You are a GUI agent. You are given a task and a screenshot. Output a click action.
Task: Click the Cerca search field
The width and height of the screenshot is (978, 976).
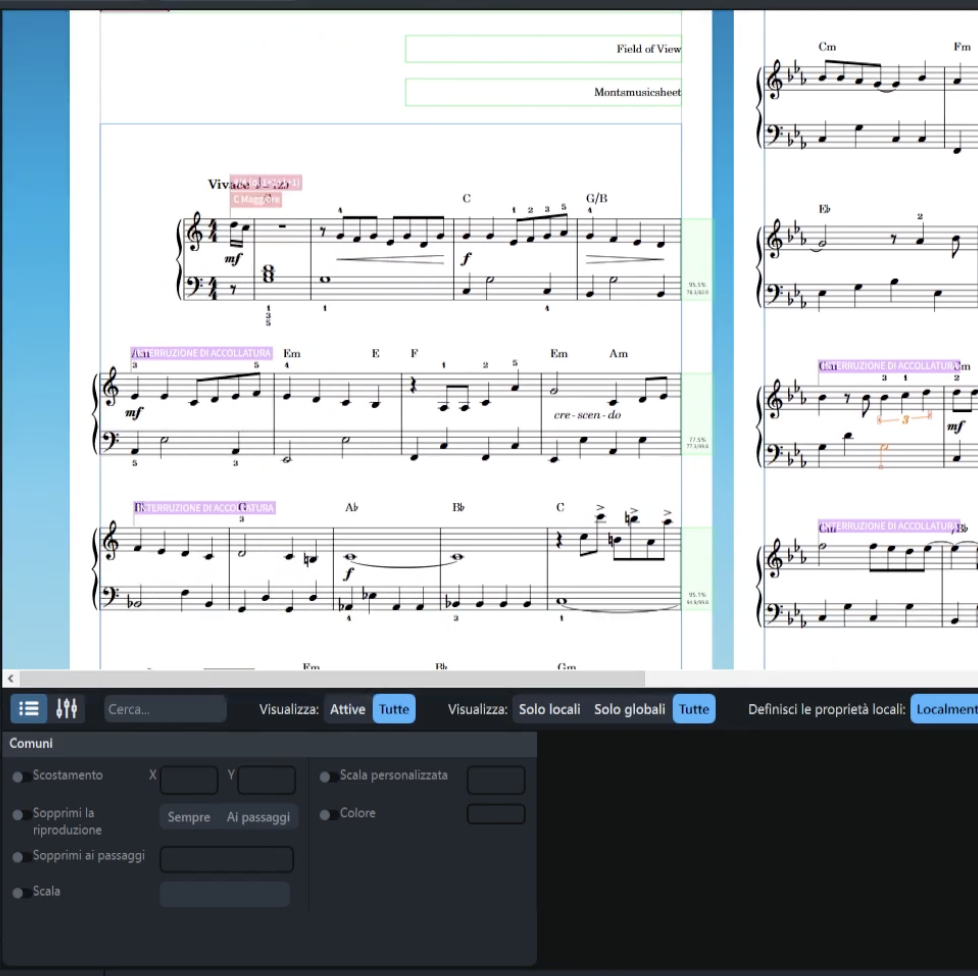coord(165,709)
